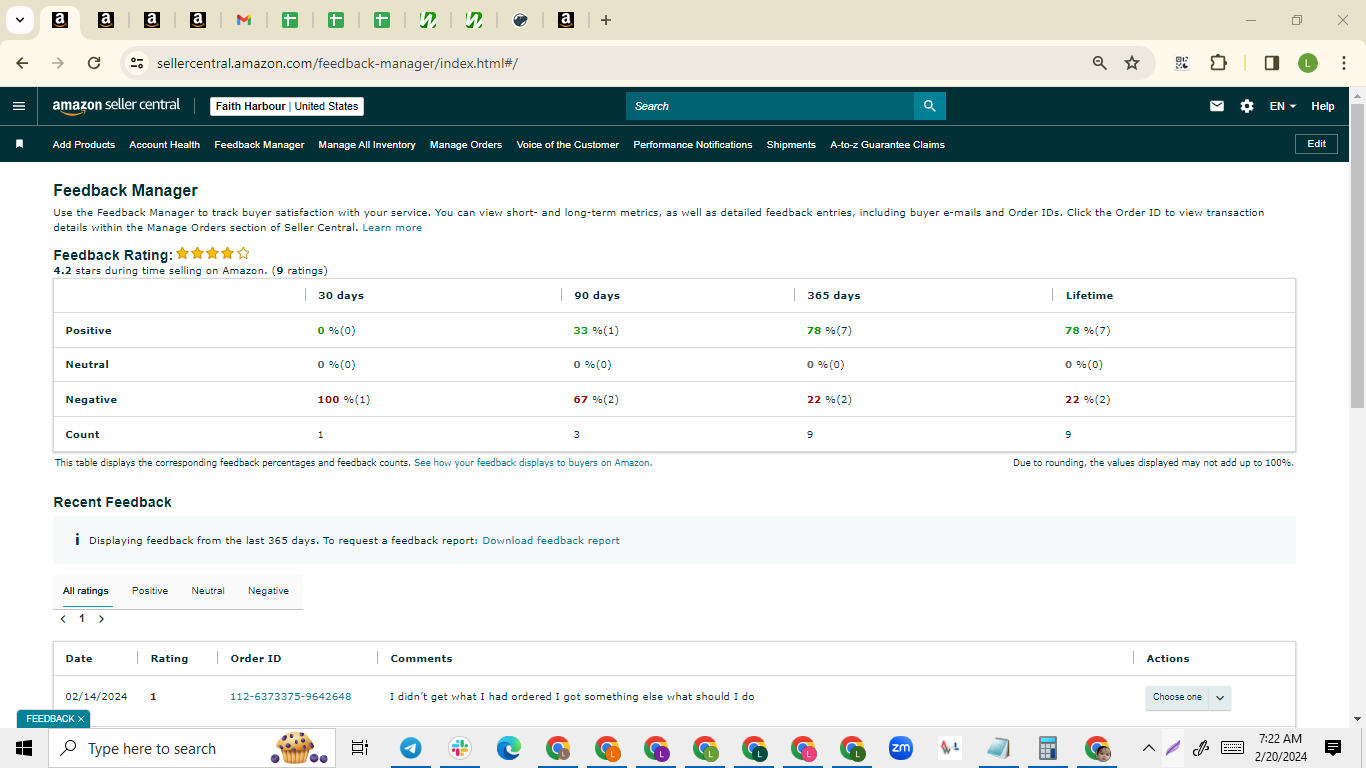
Task: Switch to the Negative feedback tab
Action: tap(268, 591)
